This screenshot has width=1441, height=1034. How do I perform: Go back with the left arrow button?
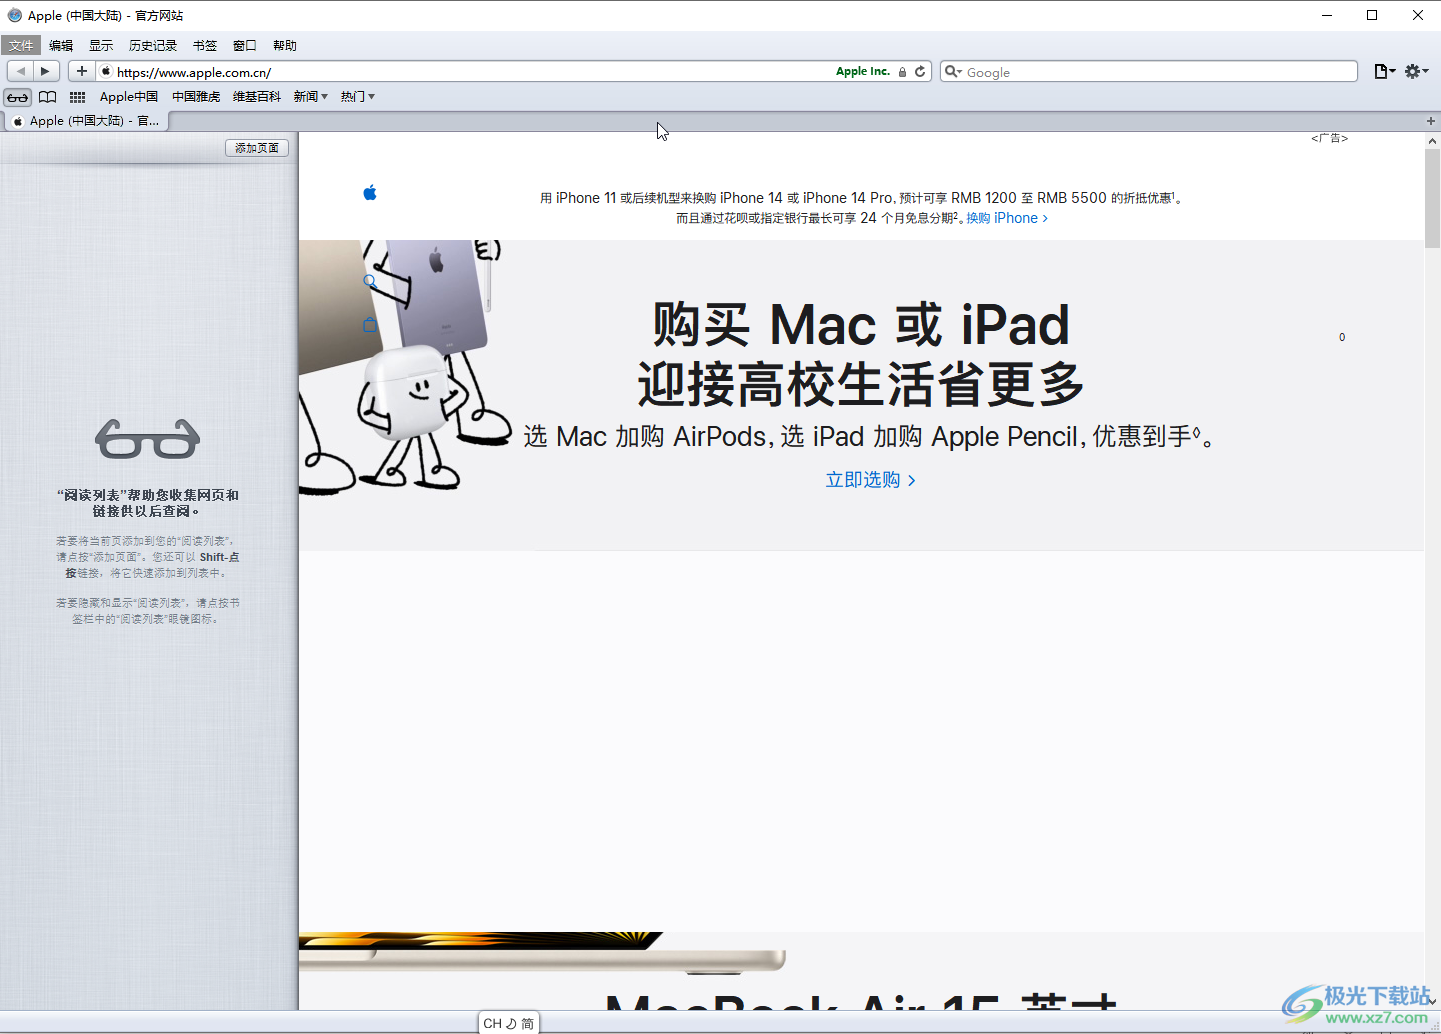pos(20,71)
